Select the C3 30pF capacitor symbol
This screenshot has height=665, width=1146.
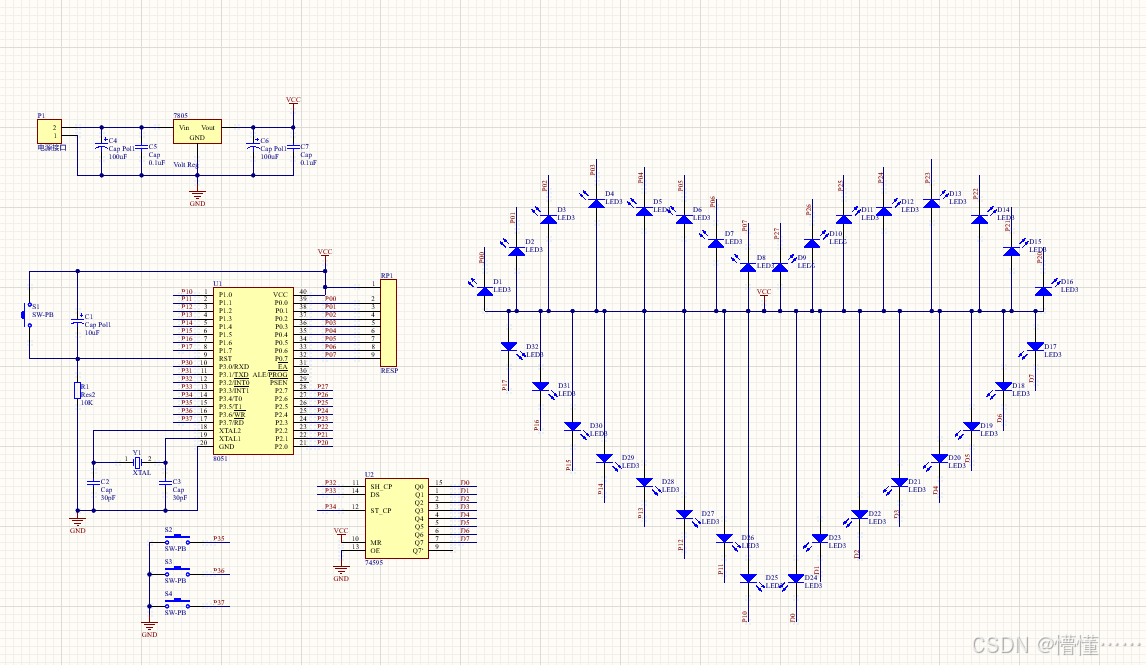click(x=165, y=482)
